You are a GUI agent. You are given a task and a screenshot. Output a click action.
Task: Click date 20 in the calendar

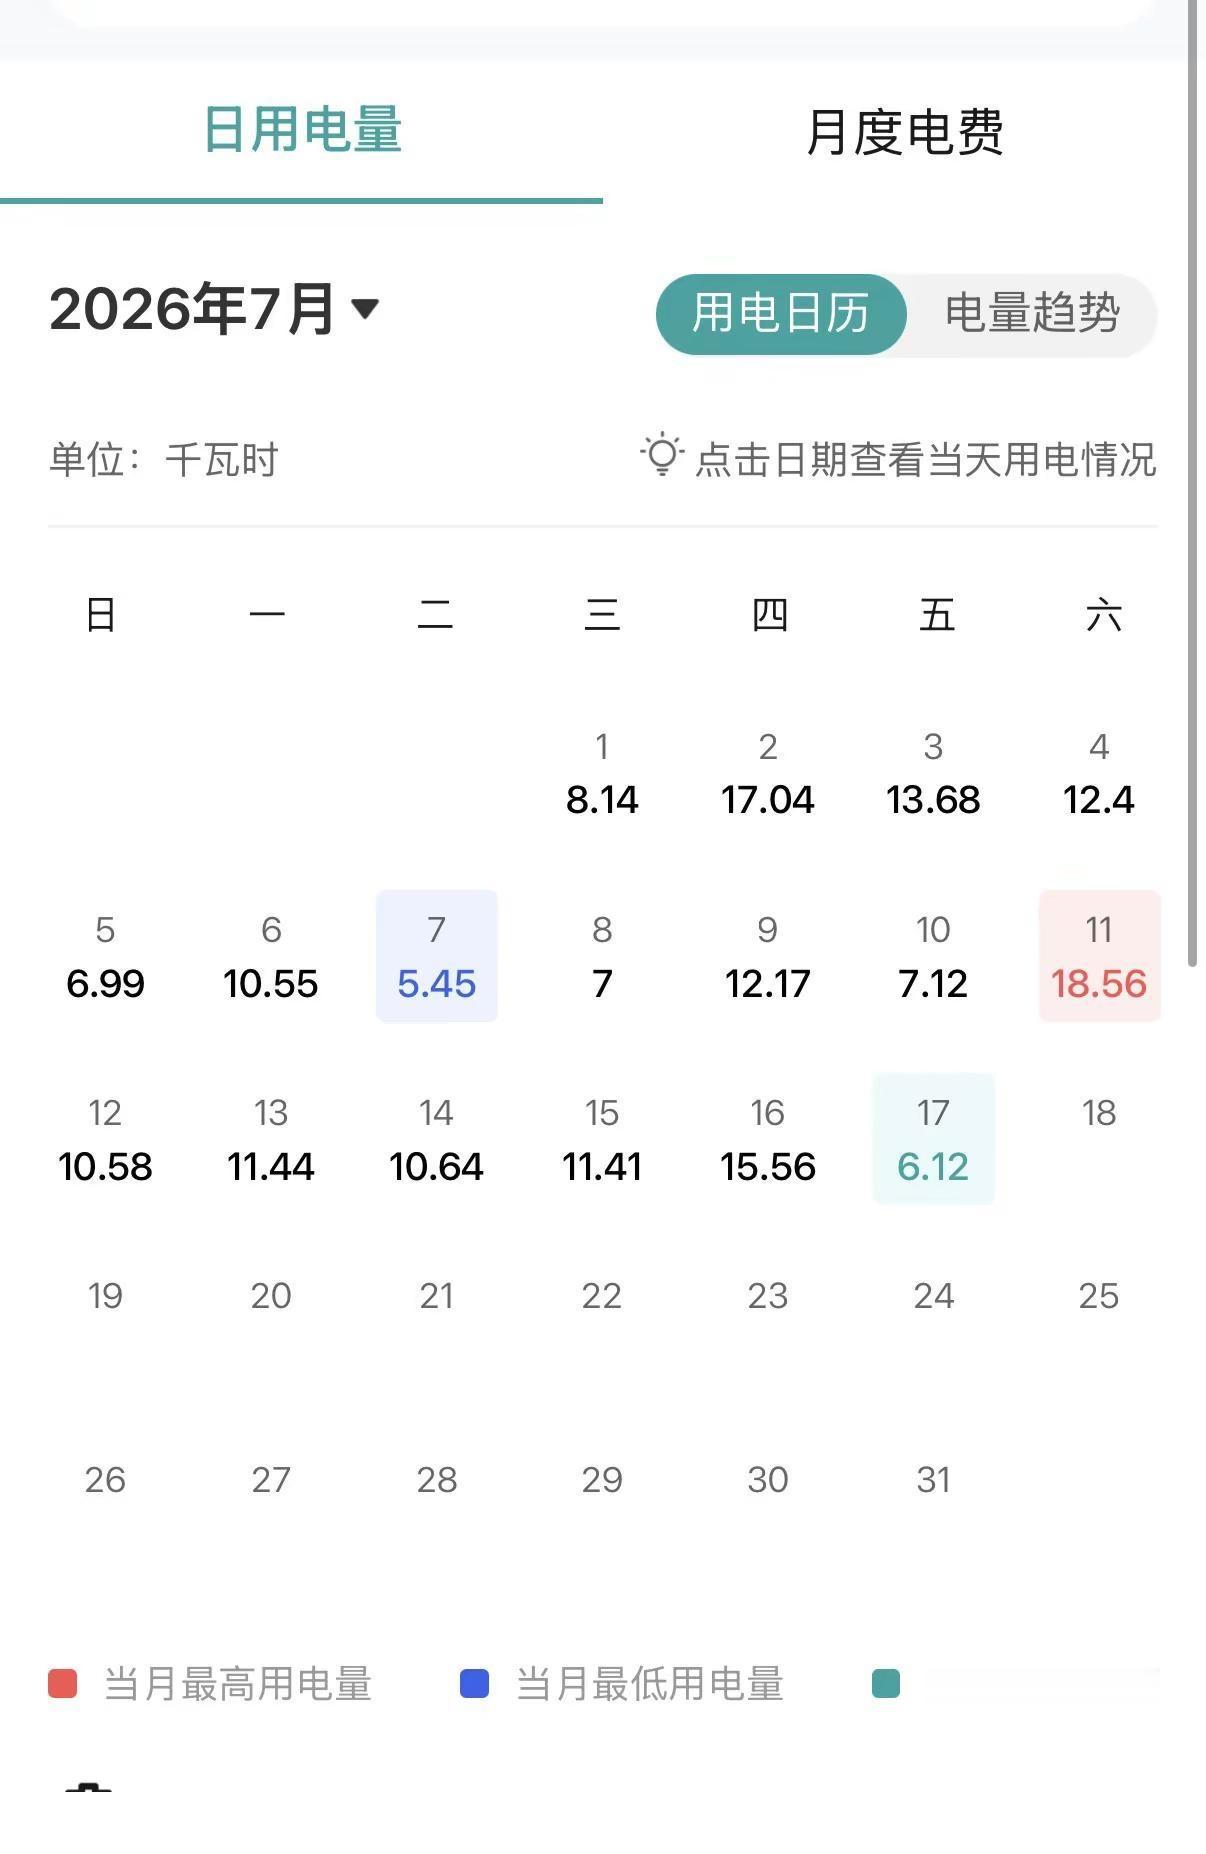(x=271, y=1296)
